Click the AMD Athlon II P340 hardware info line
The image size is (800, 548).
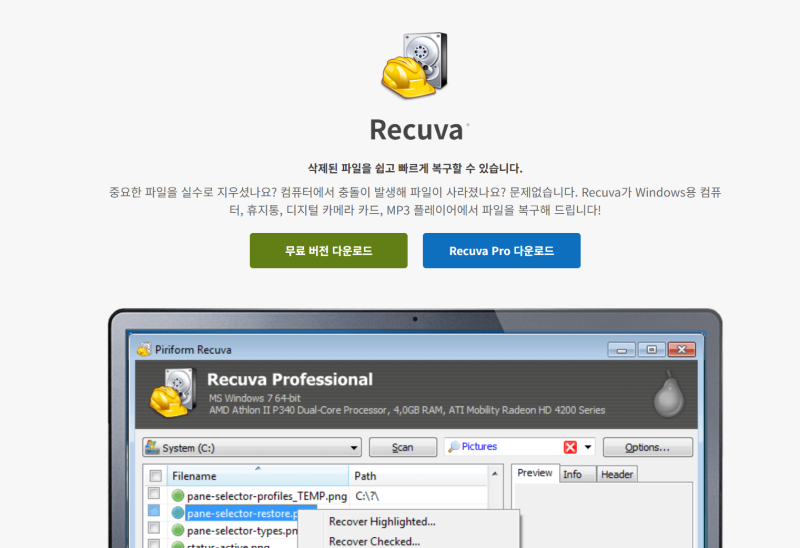pyautogui.click(x=407, y=410)
